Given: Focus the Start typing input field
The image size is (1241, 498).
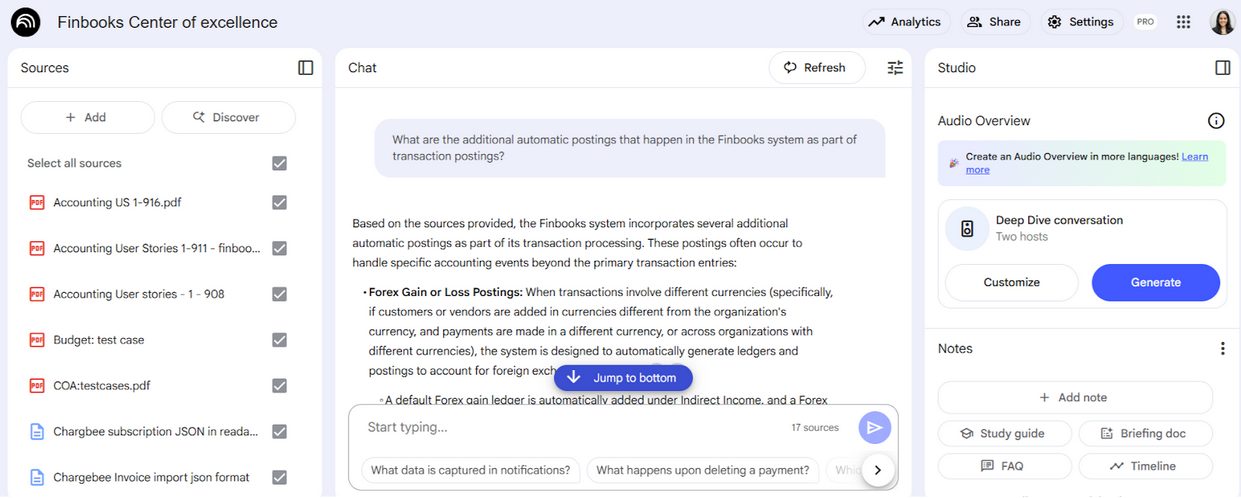Looking at the screenshot, I should (570, 428).
